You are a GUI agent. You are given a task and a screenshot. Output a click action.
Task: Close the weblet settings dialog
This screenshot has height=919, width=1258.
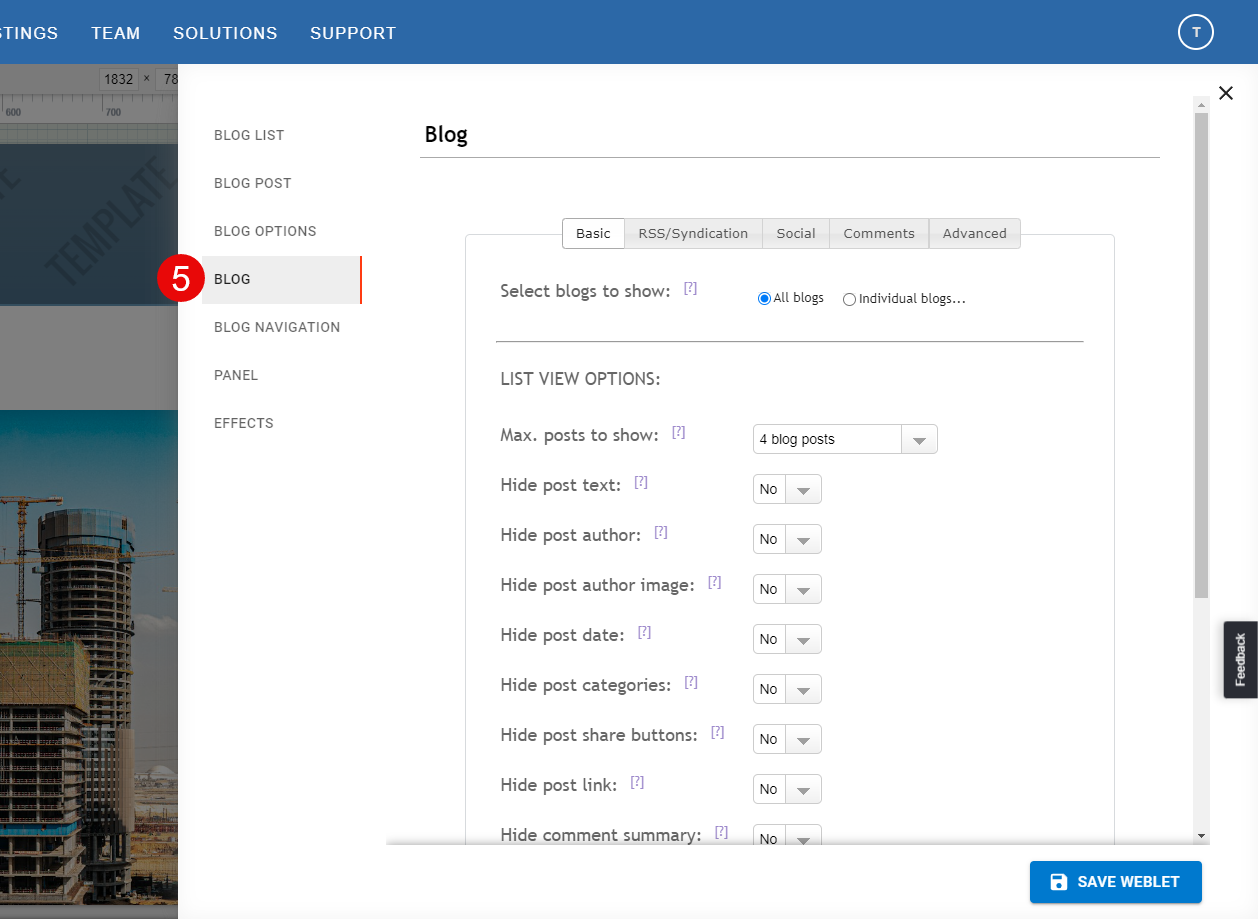pyautogui.click(x=1226, y=93)
